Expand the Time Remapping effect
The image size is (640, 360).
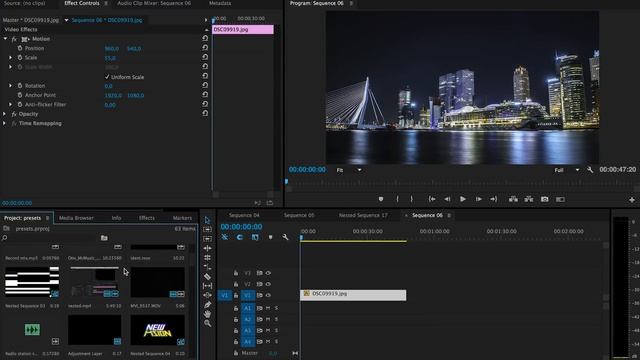4,123
